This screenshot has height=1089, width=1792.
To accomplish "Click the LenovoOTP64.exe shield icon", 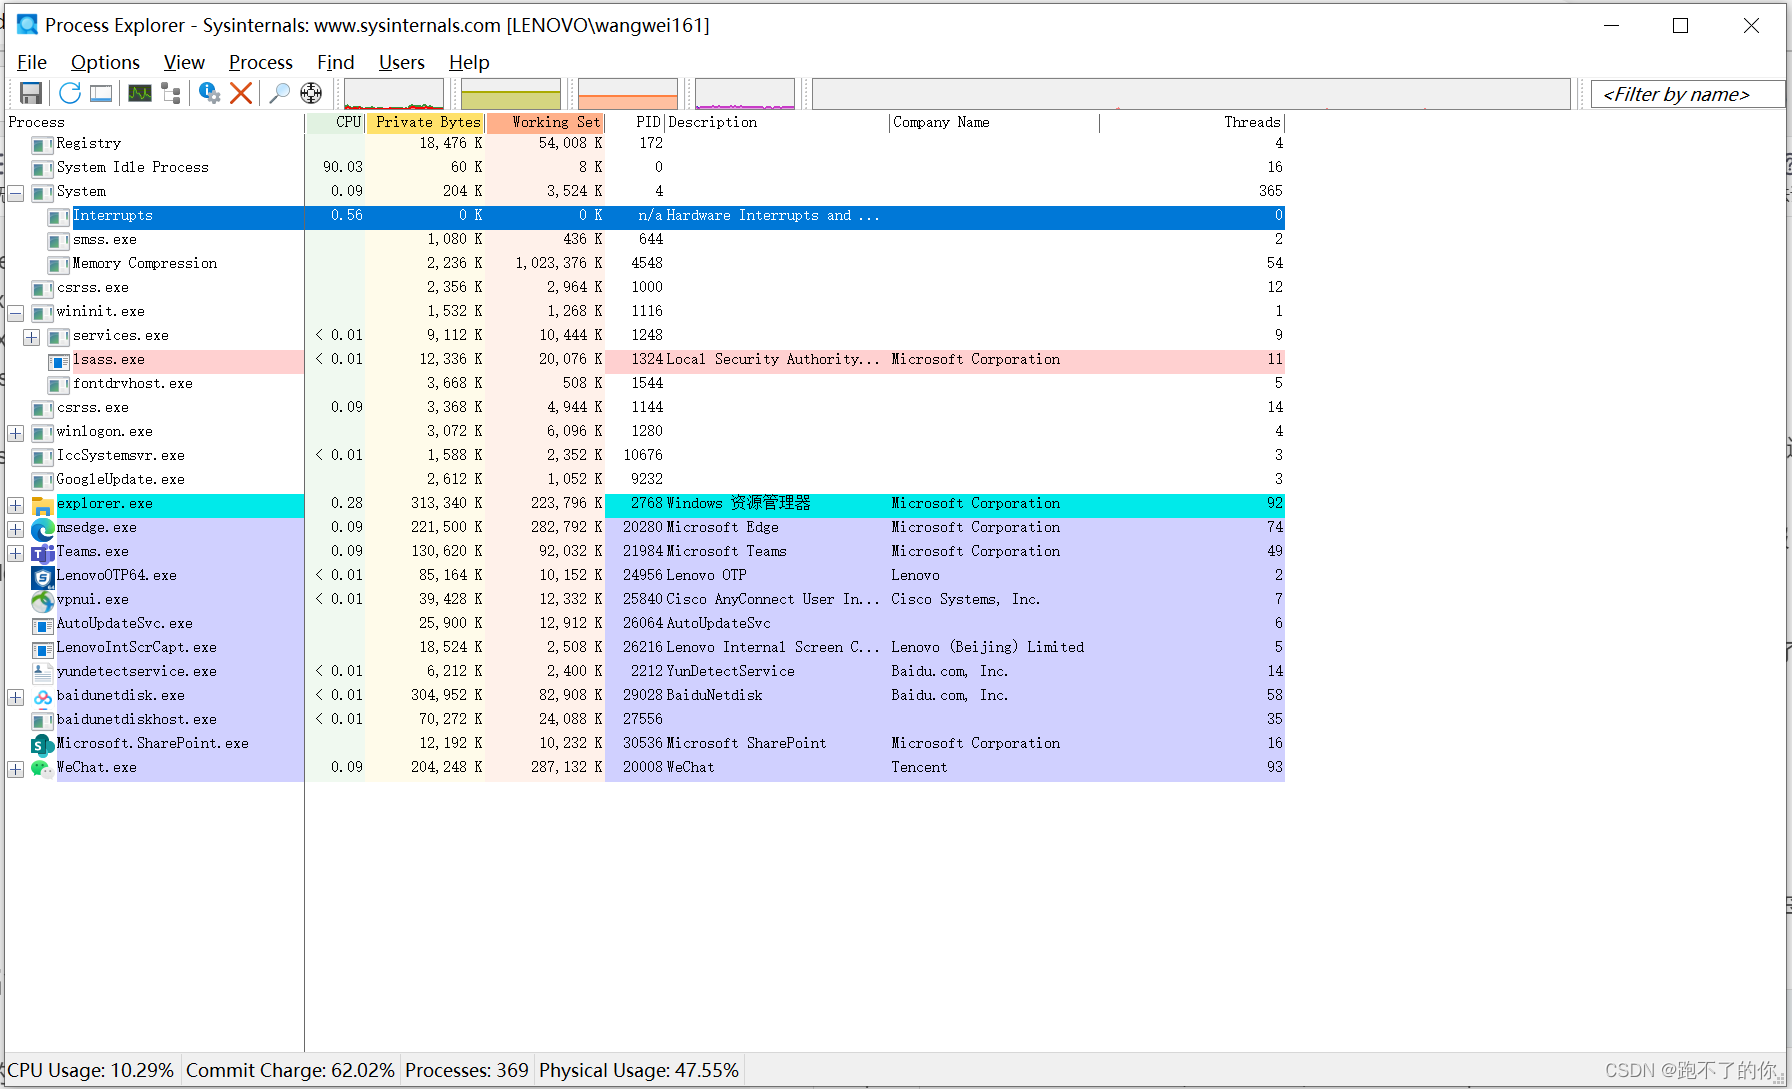I will pyautogui.click(x=42, y=577).
